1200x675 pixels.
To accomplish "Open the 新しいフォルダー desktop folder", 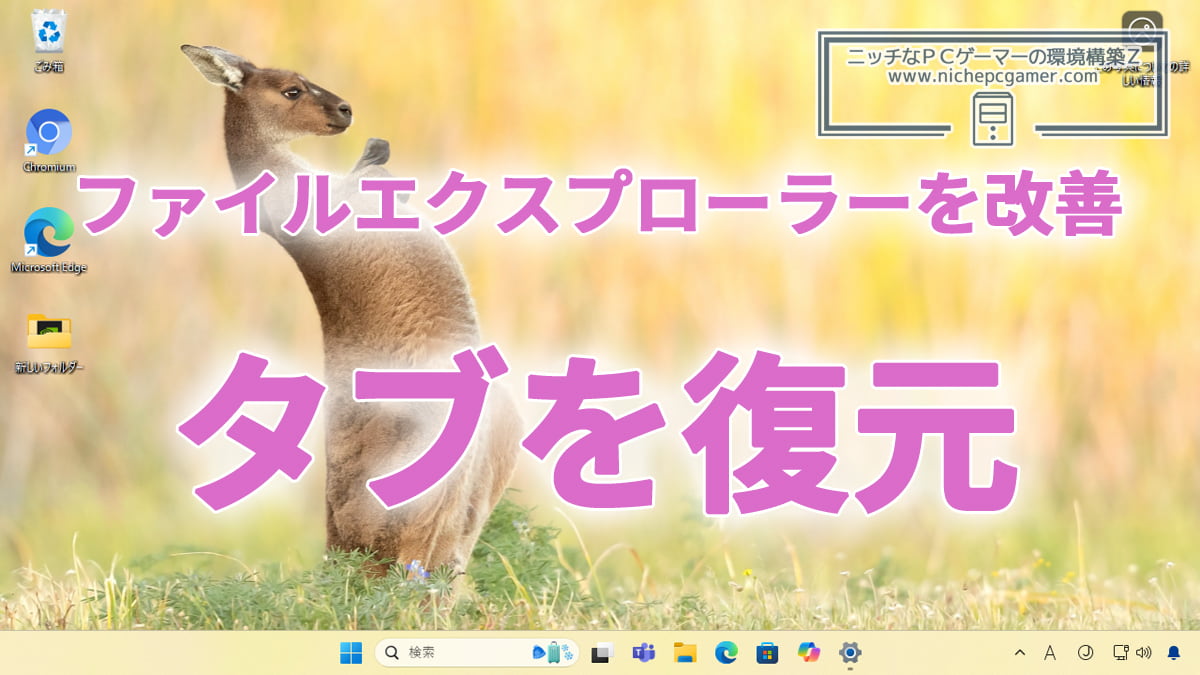I will (48, 333).
